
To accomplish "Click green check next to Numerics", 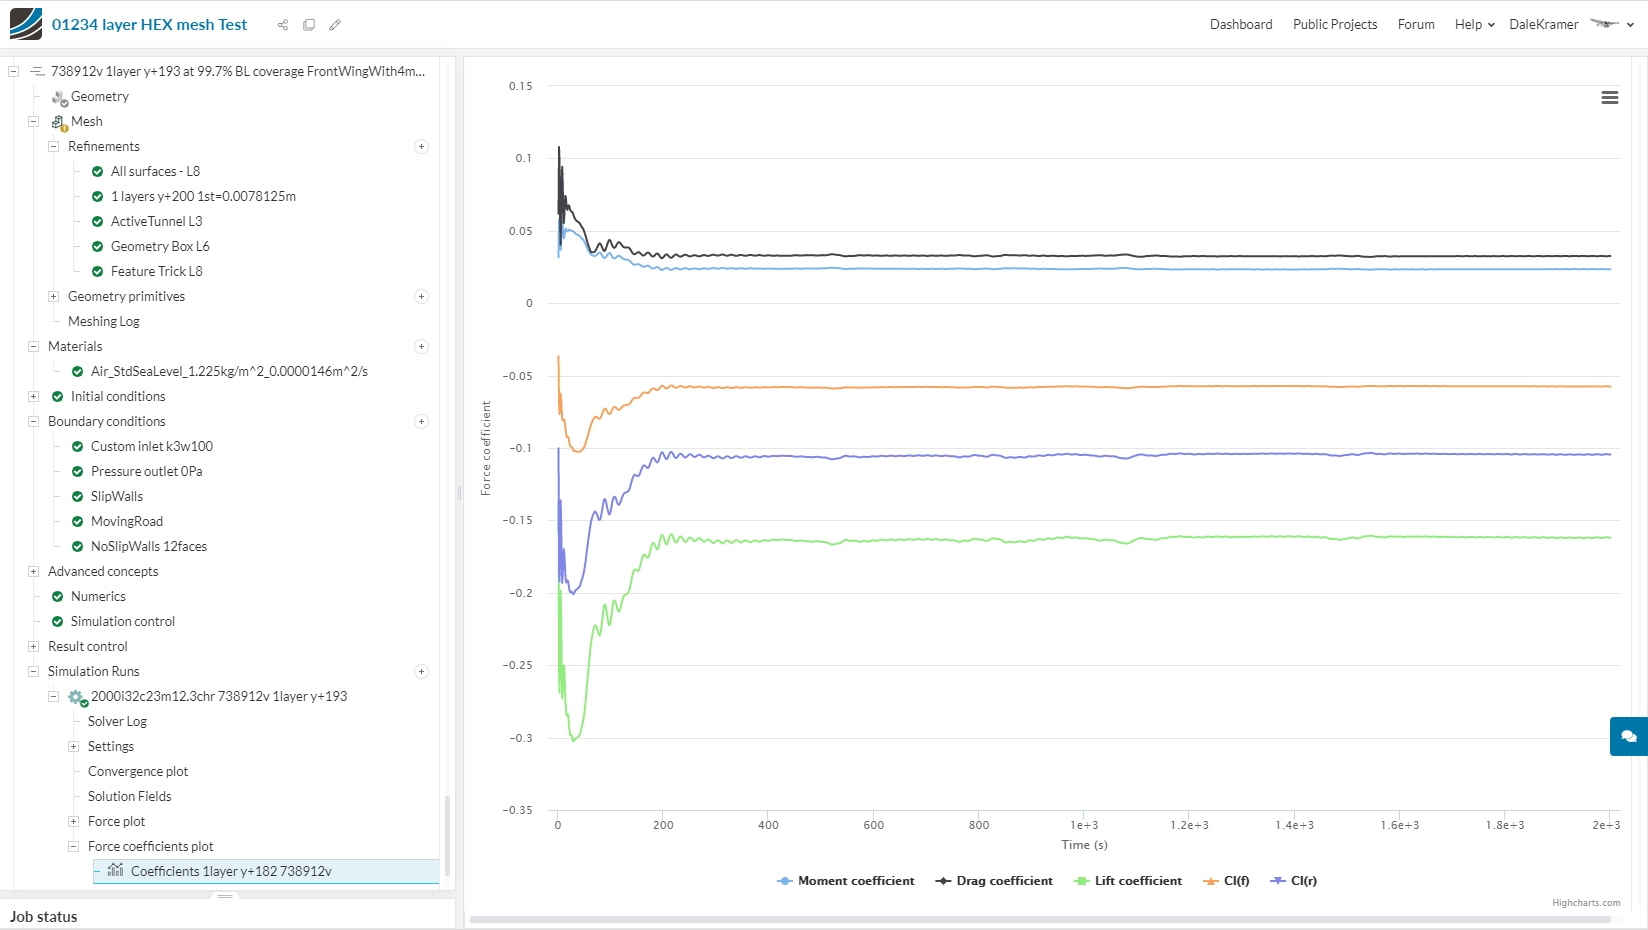I will pos(57,597).
